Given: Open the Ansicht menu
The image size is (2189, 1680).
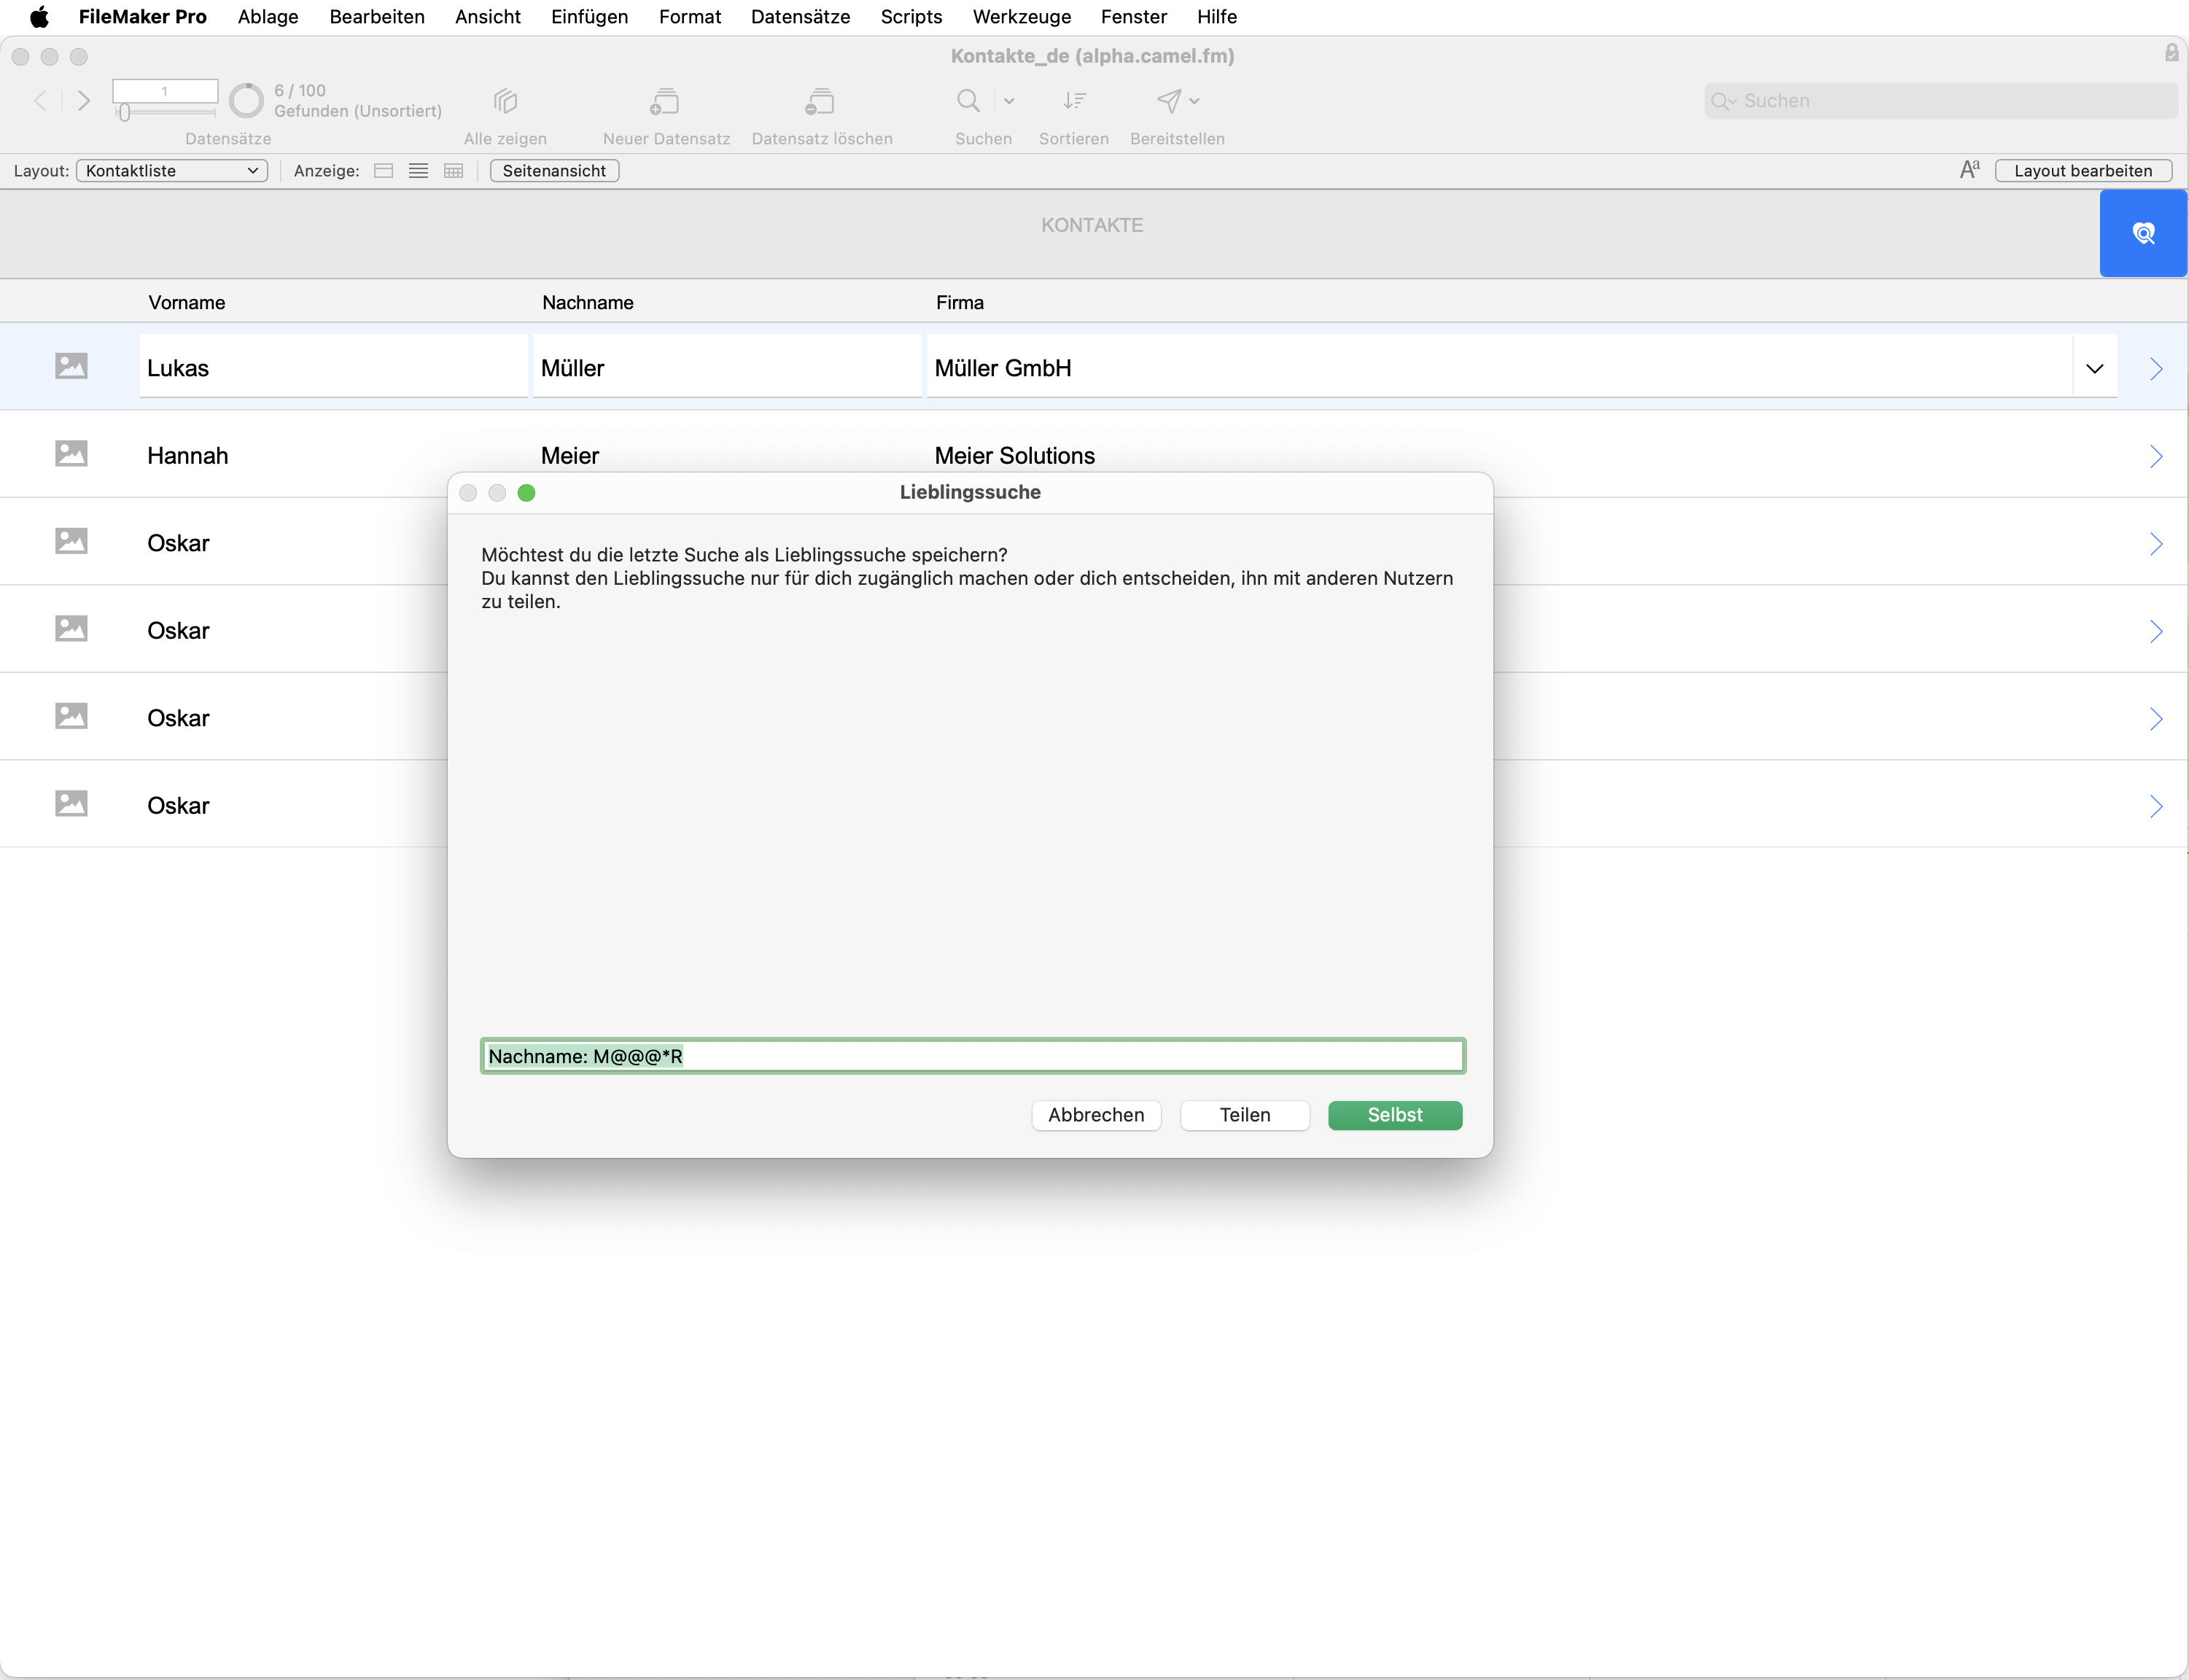Looking at the screenshot, I should tap(488, 17).
